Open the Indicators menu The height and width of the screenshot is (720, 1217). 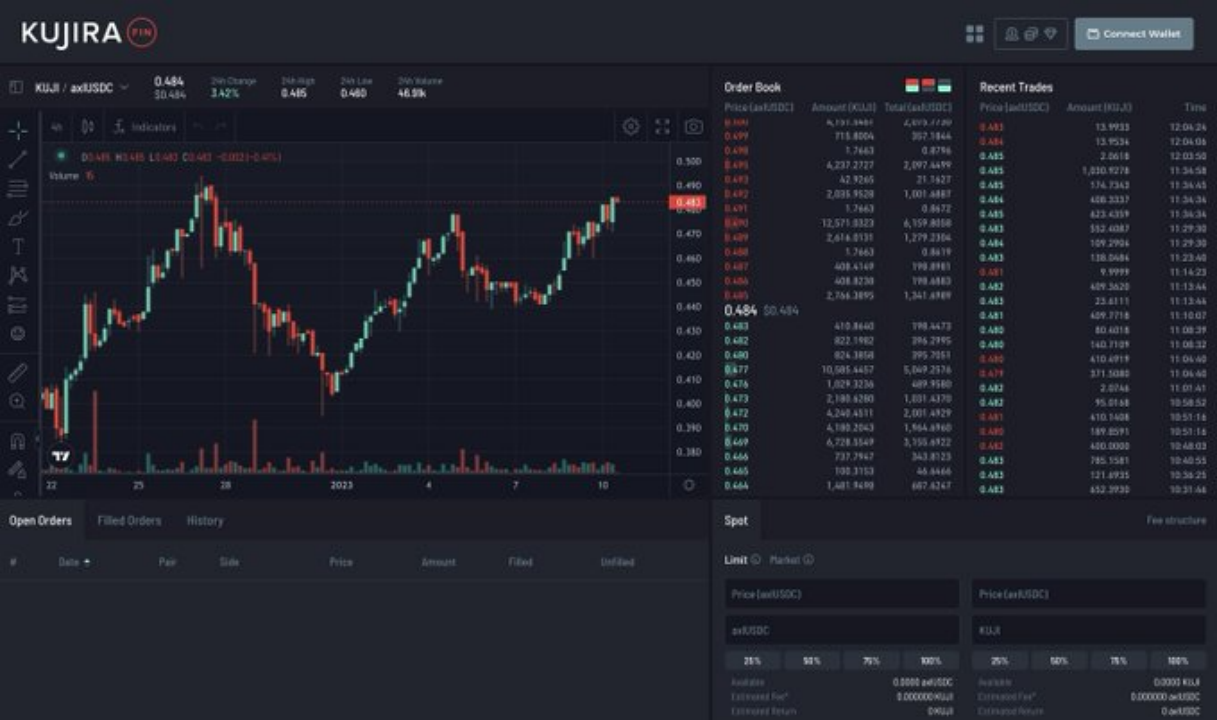coord(145,127)
